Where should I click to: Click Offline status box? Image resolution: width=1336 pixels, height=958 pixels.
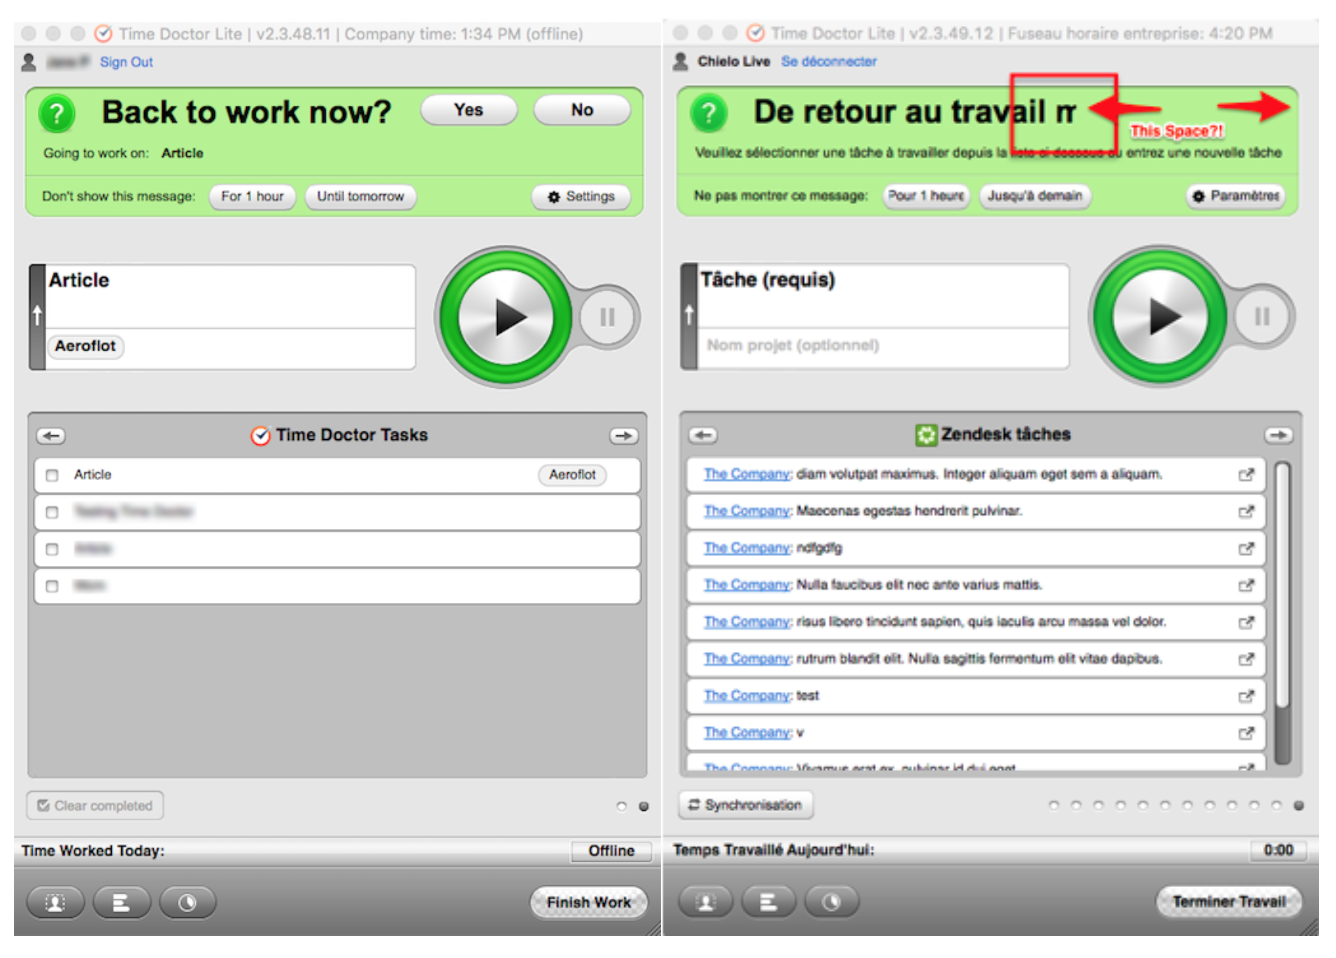click(x=612, y=851)
